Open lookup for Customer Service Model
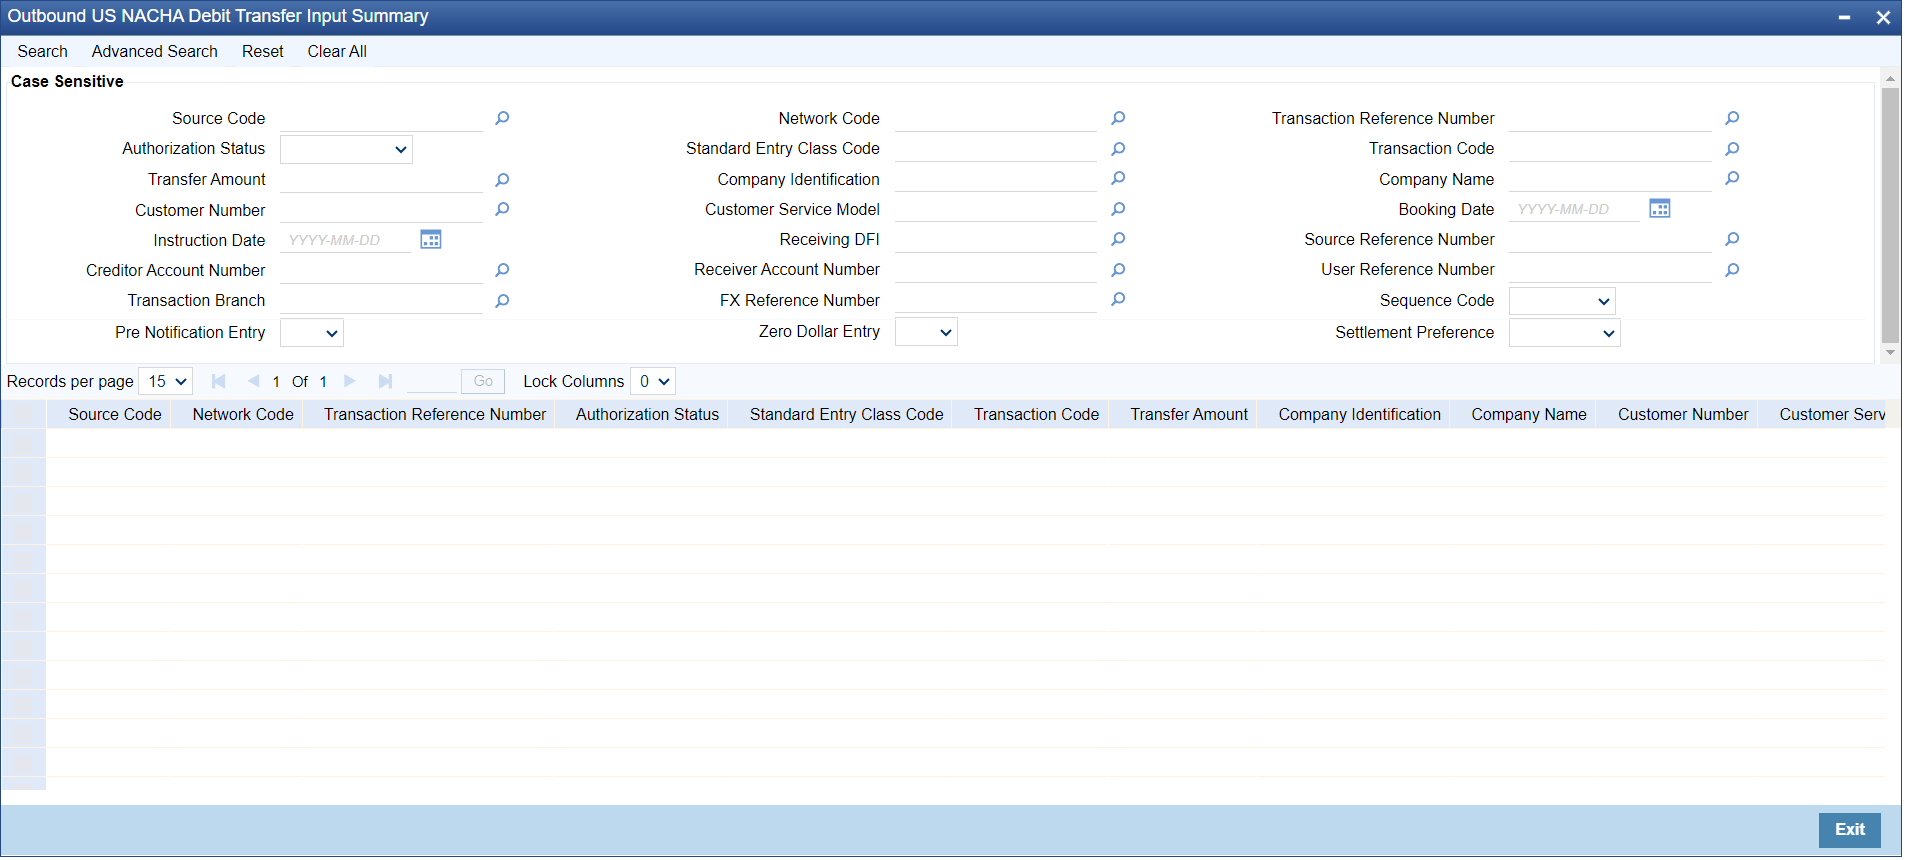Image resolution: width=1905 pixels, height=860 pixels. [1118, 209]
